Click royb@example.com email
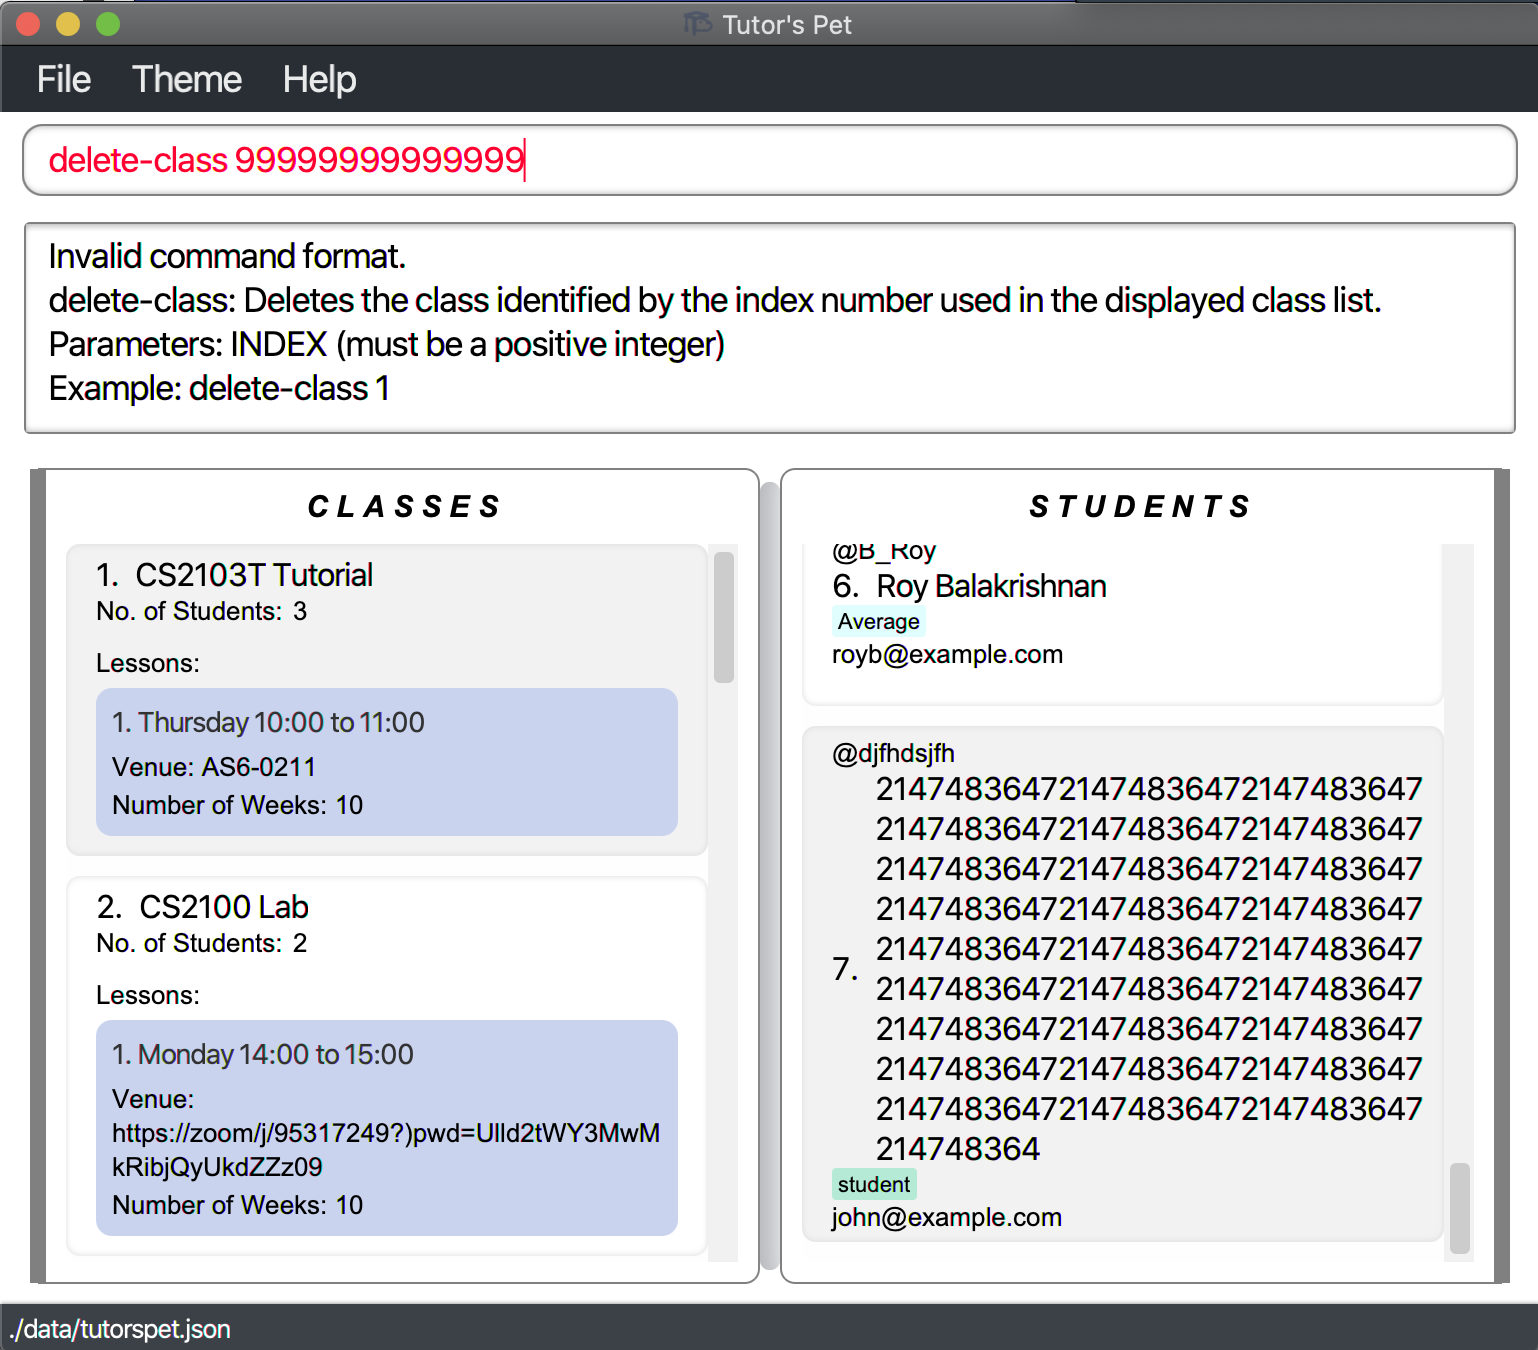The height and width of the screenshot is (1350, 1538). [947, 654]
